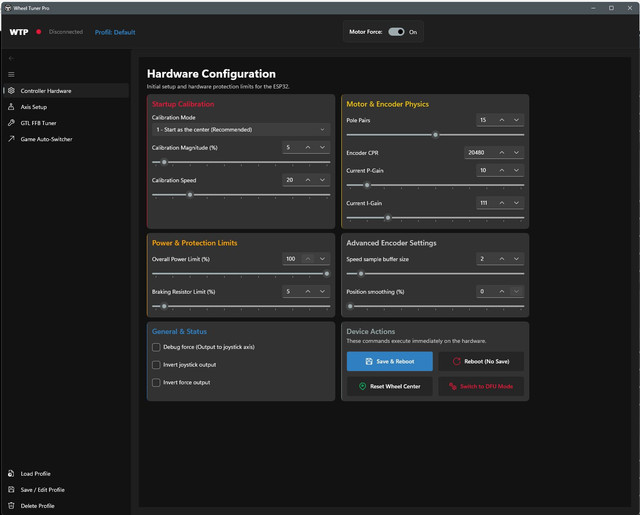640x515 pixels.
Task: Increase Calibration Speed with up arrow
Action: pyautogui.click(x=308, y=180)
